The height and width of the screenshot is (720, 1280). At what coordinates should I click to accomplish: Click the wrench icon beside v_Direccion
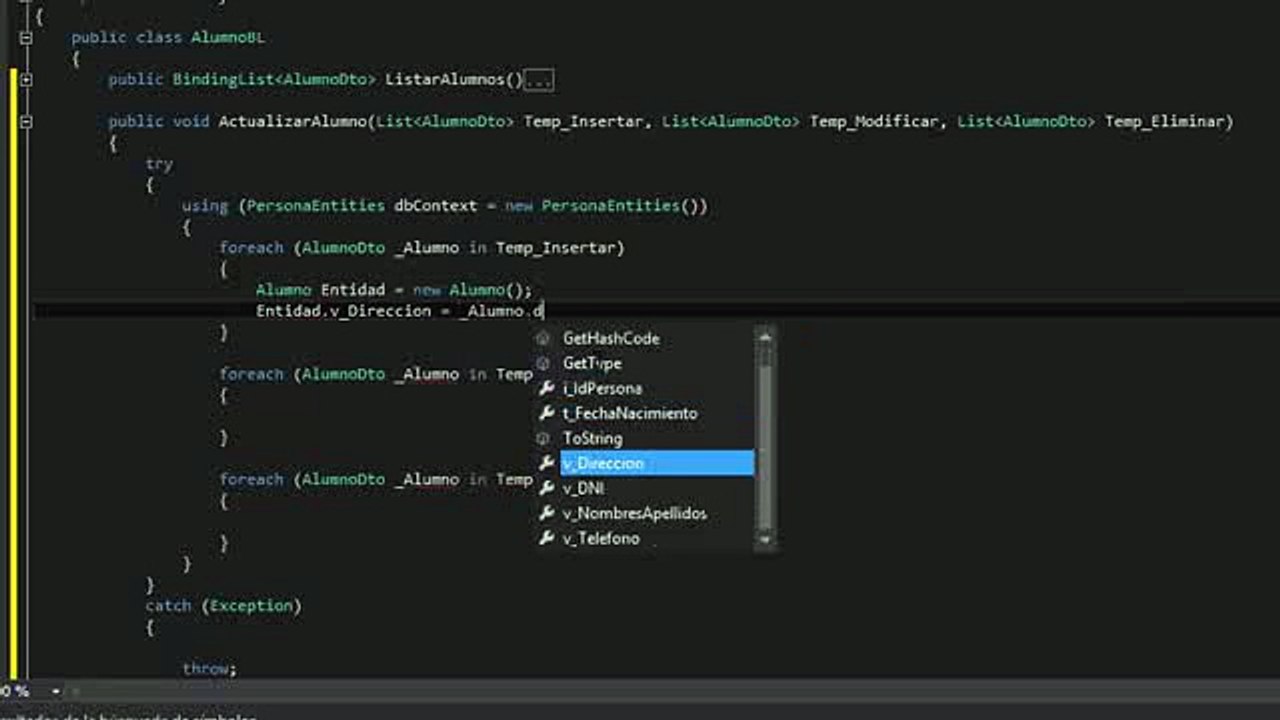546,463
